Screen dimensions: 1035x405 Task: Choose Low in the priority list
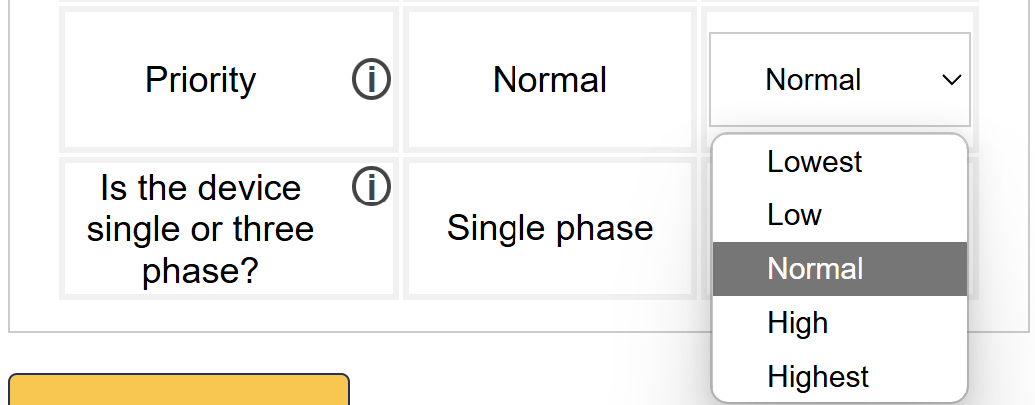(x=794, y=215)
